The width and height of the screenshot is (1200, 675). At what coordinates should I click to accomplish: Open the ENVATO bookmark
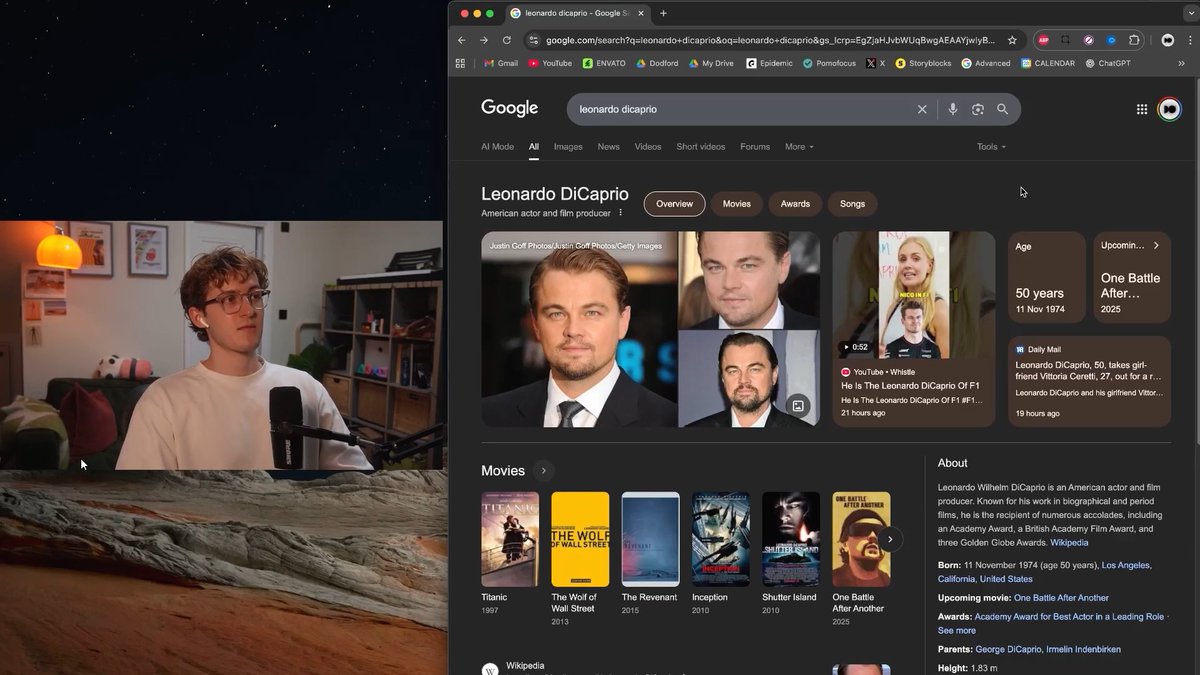[x=604, y=63]
